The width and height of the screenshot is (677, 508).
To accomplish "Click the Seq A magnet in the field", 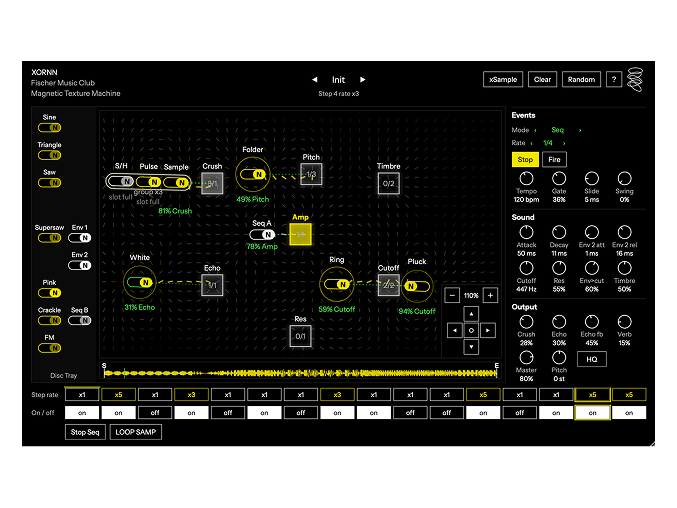I will 262,234.
